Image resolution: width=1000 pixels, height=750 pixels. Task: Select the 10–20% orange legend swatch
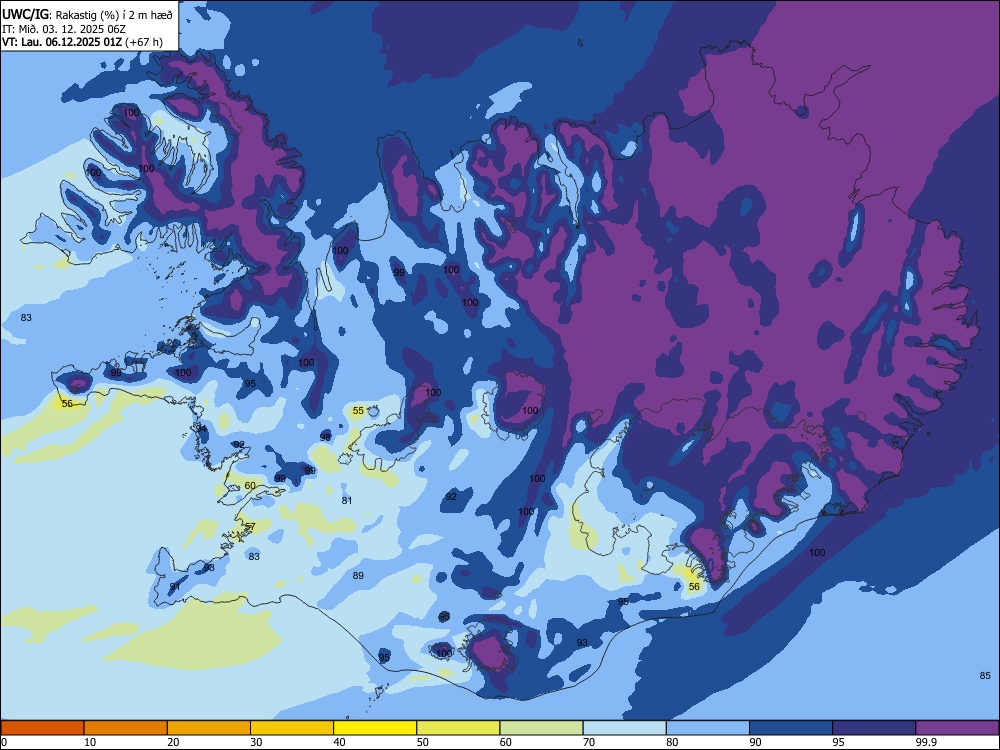[126, 728]
